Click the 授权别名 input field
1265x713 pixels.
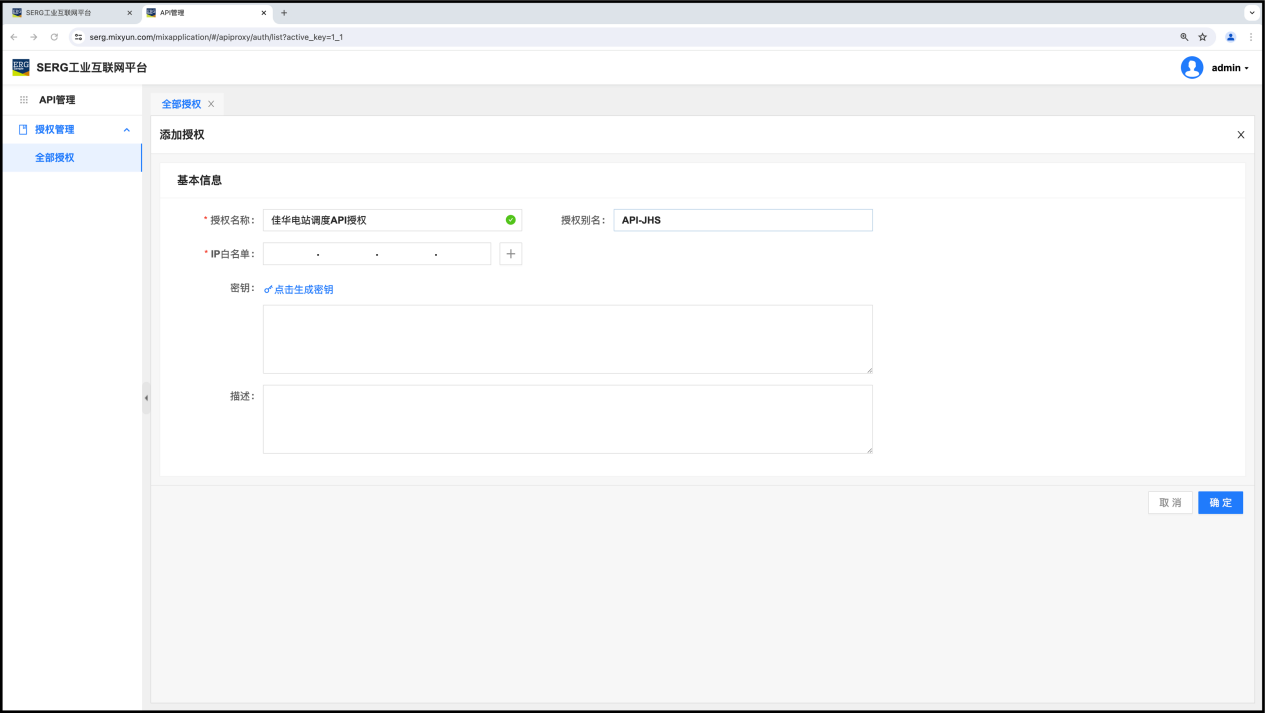tap(742, 220)
